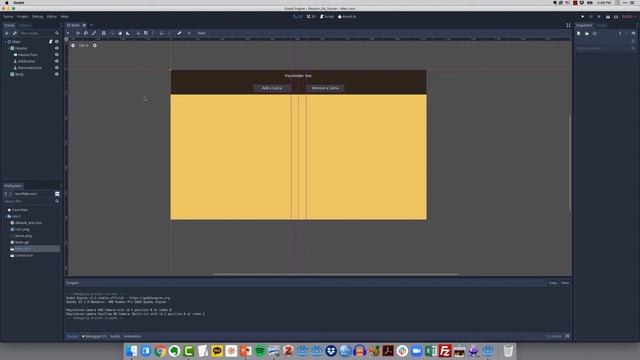
Task: Stop the running project
Action: (x=599, y=17)
